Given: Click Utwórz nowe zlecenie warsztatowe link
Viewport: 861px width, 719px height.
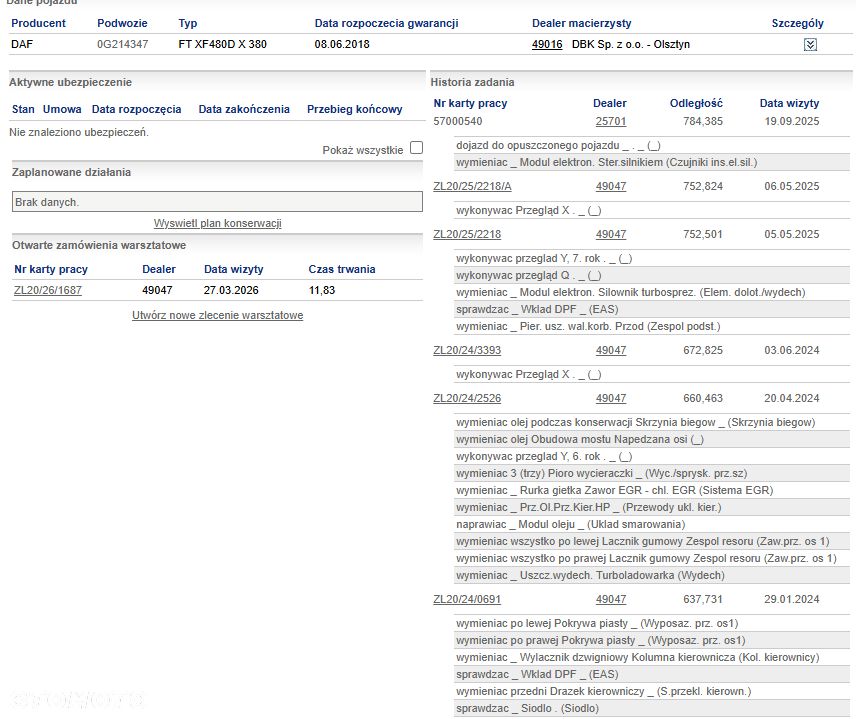Looking at the screenshot, I should [217, 315].
